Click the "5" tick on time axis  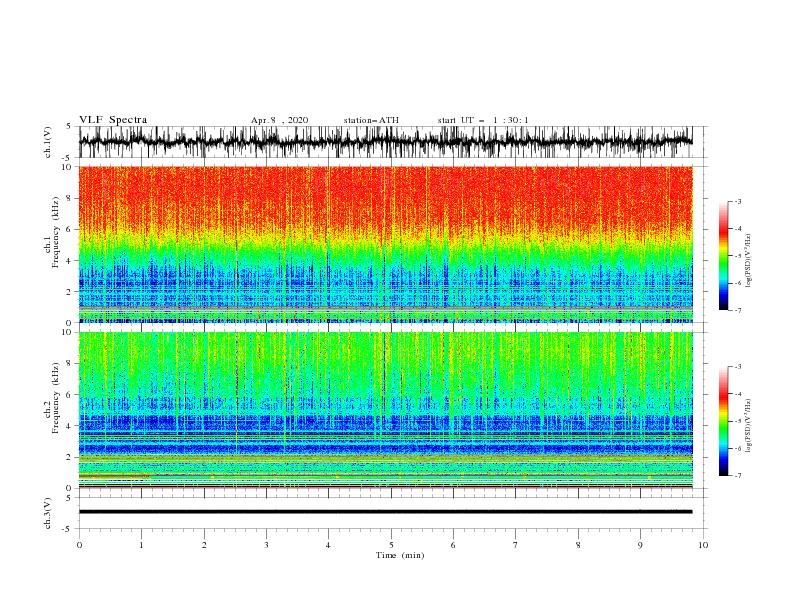tap(391, 545)
